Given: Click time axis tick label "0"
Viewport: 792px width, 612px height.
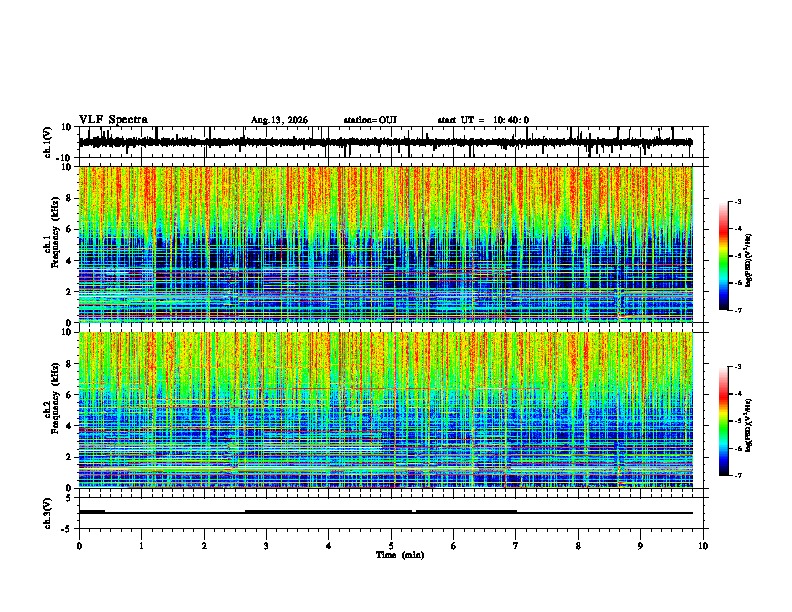Looking at the screenshot, I should [x=79, y=546].
